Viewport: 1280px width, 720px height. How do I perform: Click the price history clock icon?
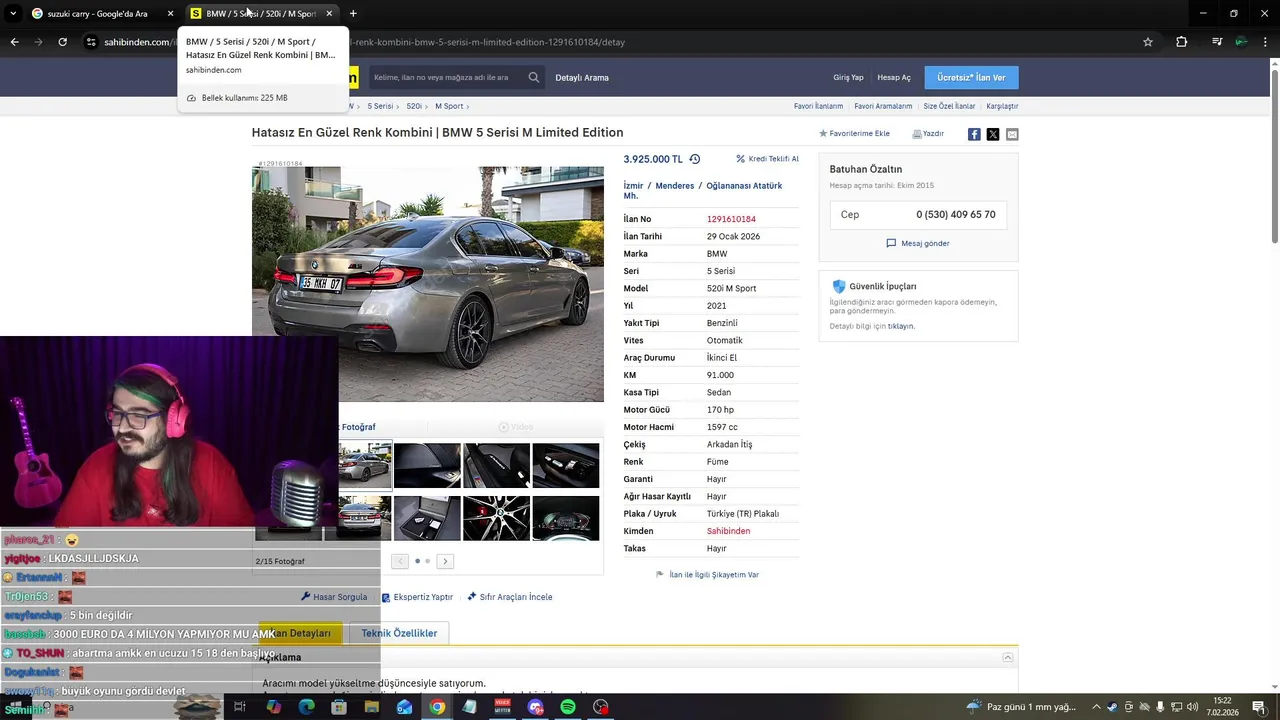[695, 159]
